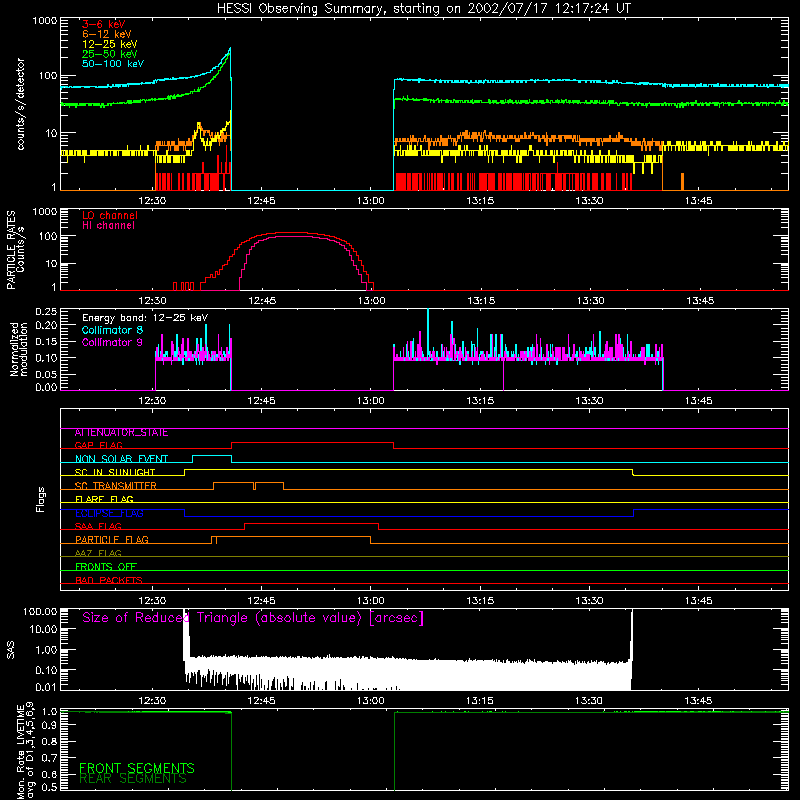The width and height of the screenshot is (800, 800).
Task: Click the LO channel legend label
Action: 110,215
